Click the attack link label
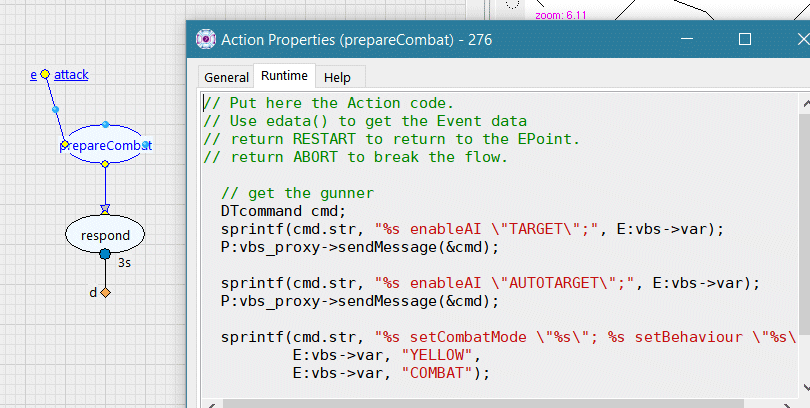810x408 pixels. tap(71, 75)
